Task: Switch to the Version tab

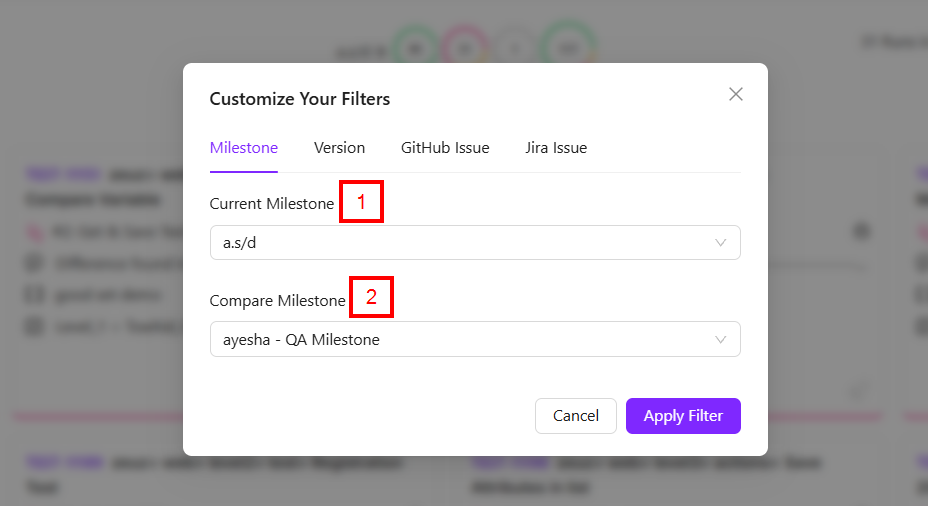Action: pos(339,148)
